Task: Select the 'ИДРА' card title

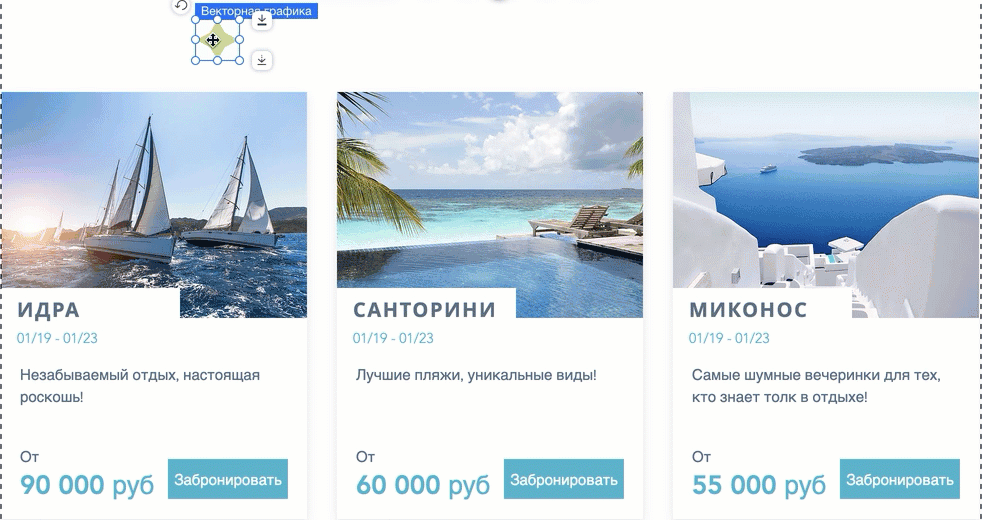Action: 48,309
